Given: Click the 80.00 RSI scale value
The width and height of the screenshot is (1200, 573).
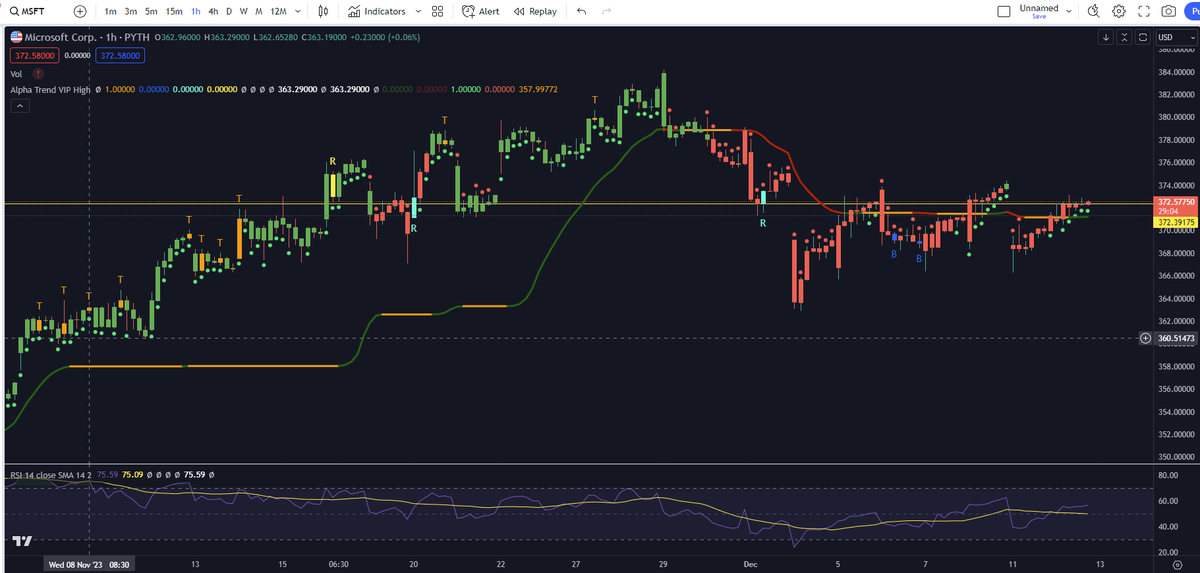Looking at the screenshot, I should (1168, 474).
